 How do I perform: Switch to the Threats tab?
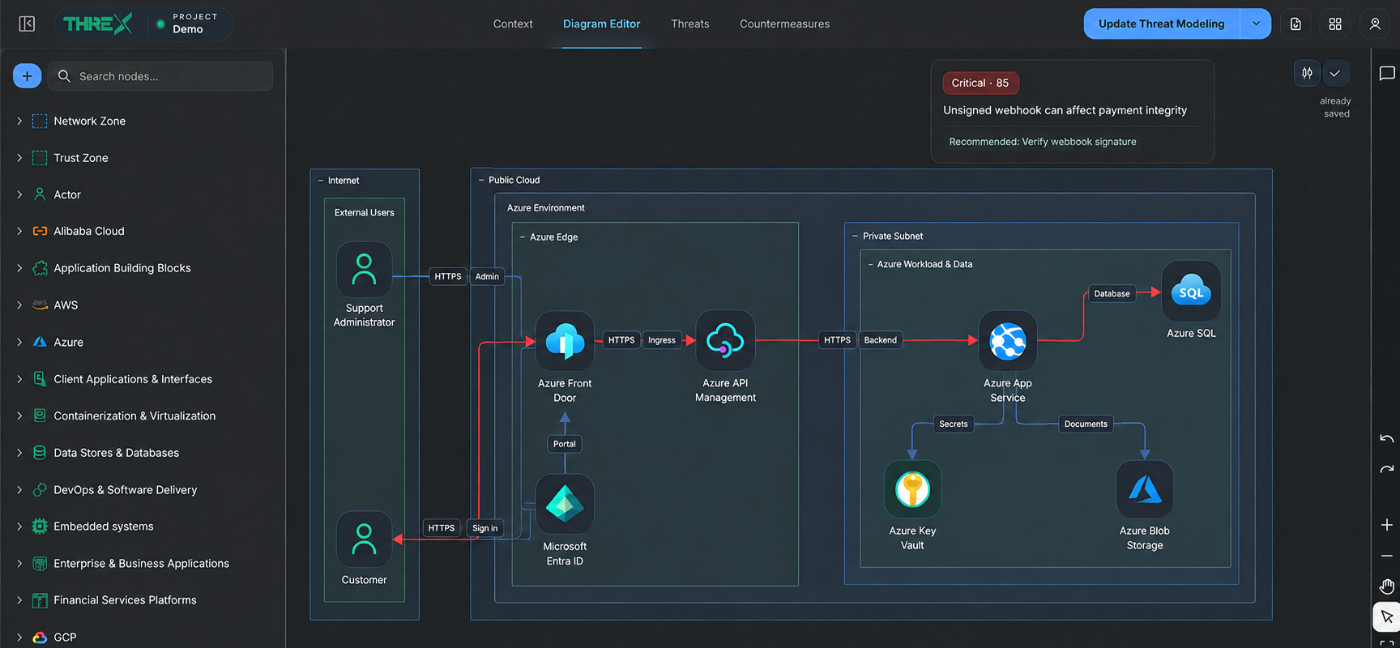690,24
